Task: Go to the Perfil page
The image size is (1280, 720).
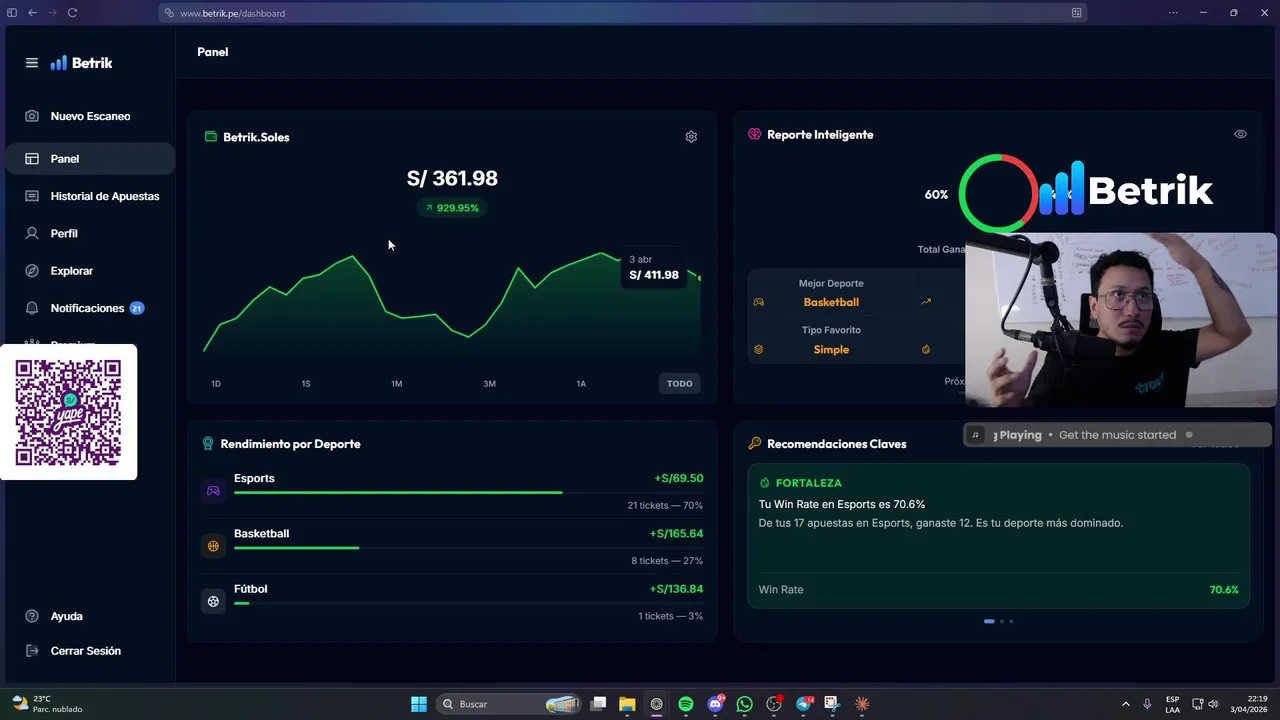Action: (90, 233)
